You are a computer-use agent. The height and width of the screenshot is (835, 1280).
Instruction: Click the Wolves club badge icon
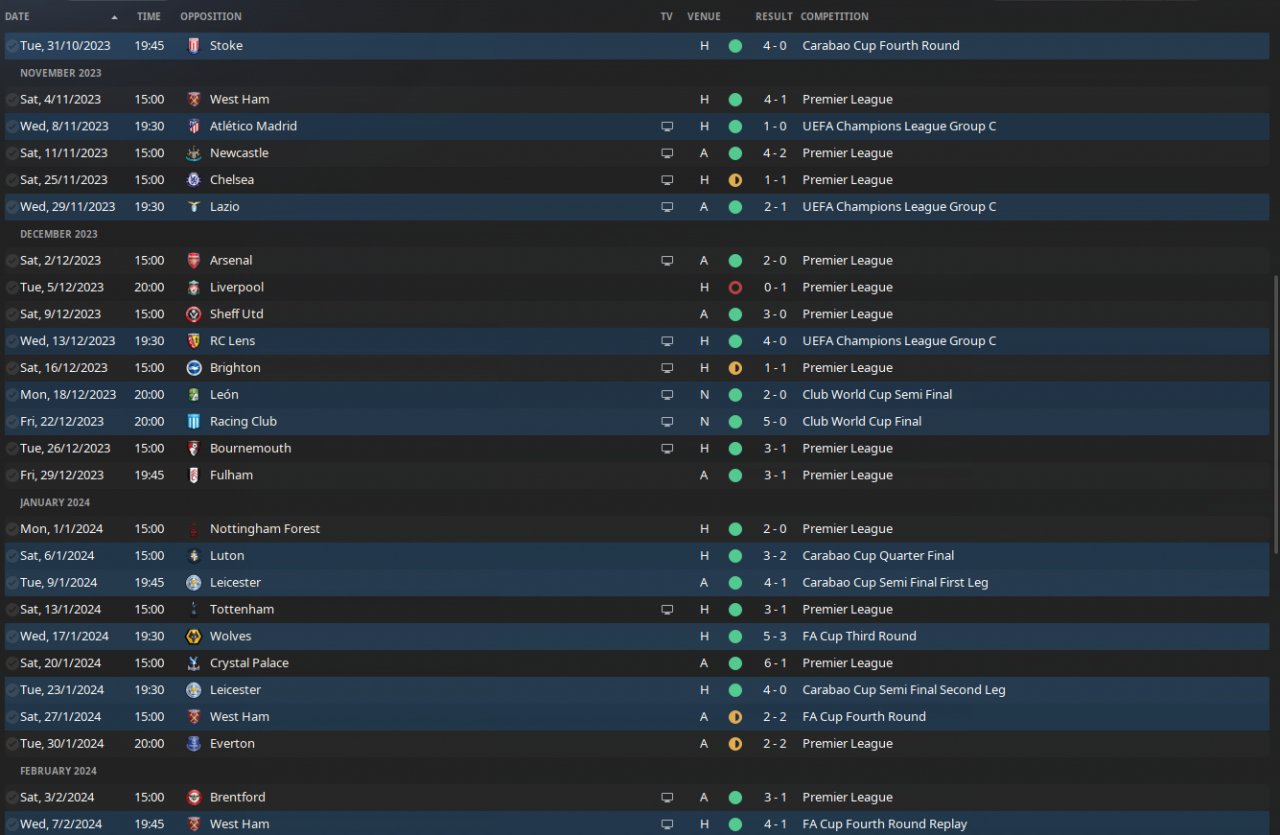193,636
